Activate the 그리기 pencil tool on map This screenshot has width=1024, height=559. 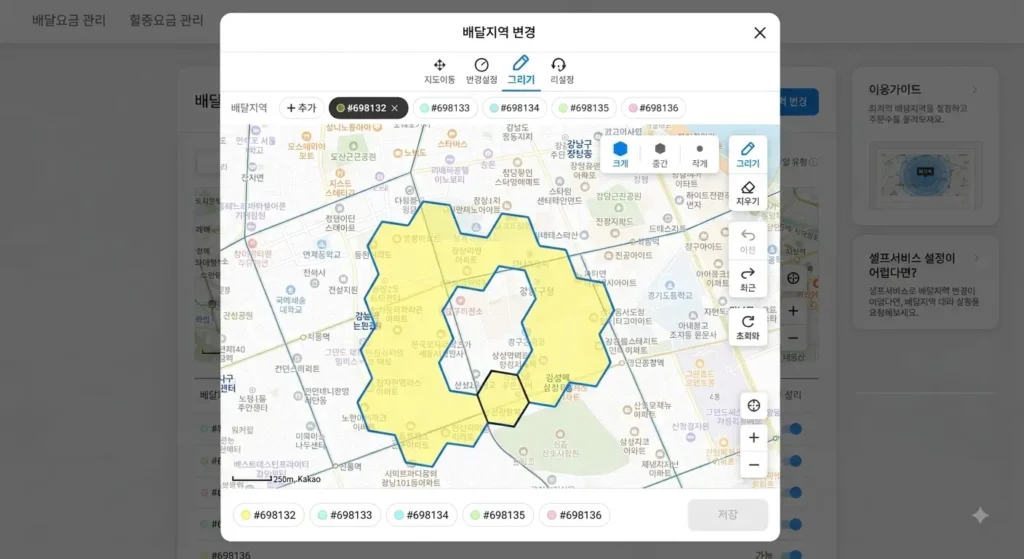click(748, 155)
